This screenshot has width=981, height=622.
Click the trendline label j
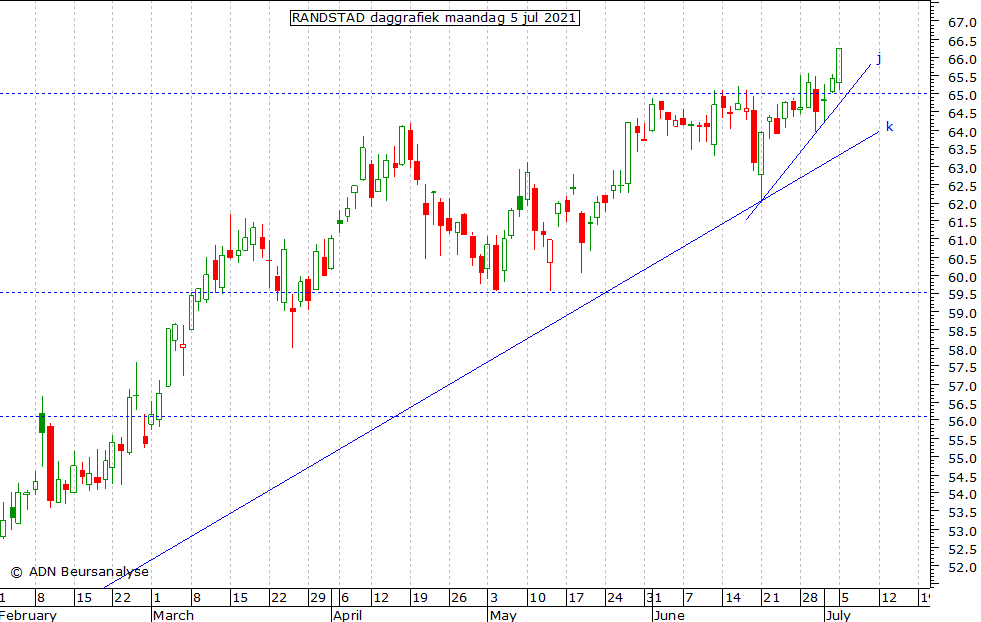coord(879,59)
